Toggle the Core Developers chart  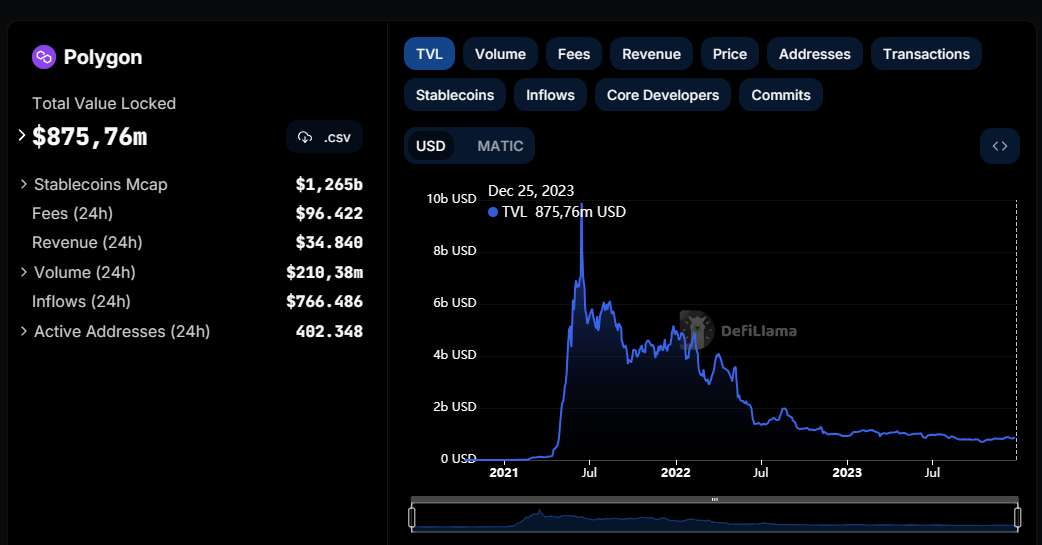click(x=663, y=95)
